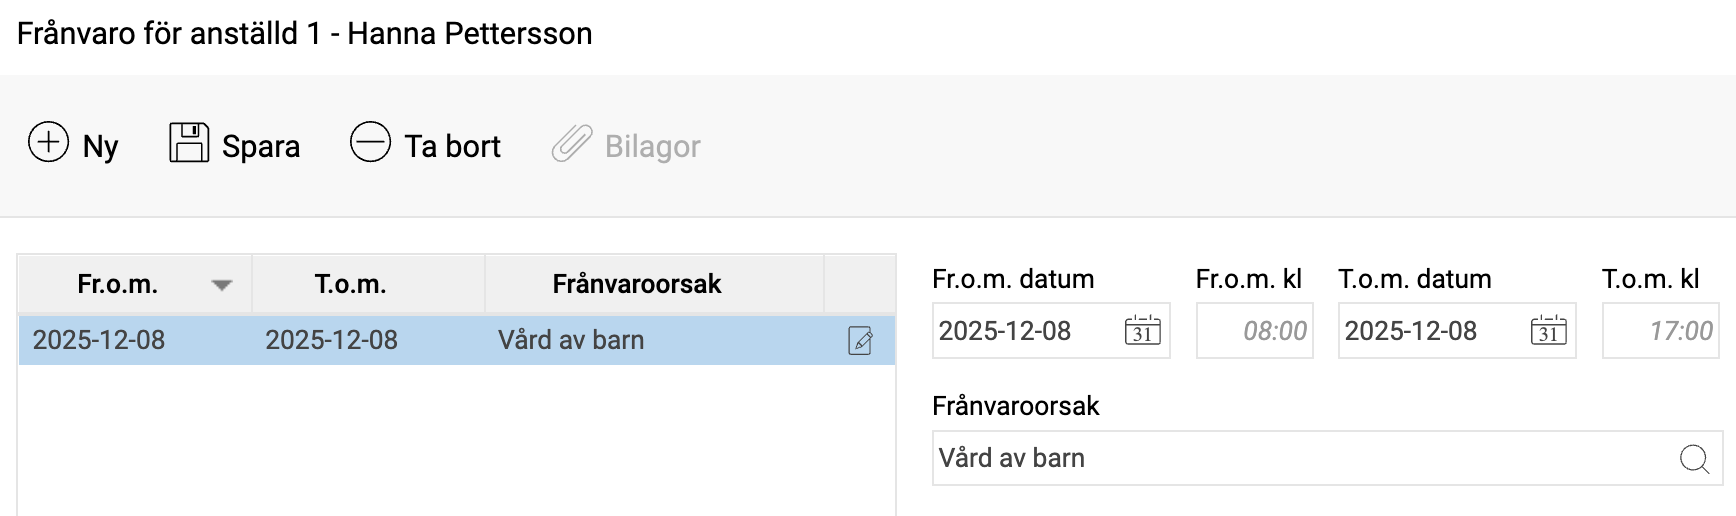Click the minus icon for Ta bort
Viewport: 1736px width, 516px height.
click(370, 142)
